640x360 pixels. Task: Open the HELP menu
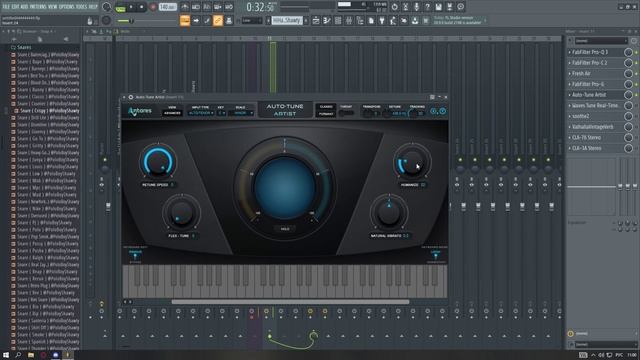93,7
